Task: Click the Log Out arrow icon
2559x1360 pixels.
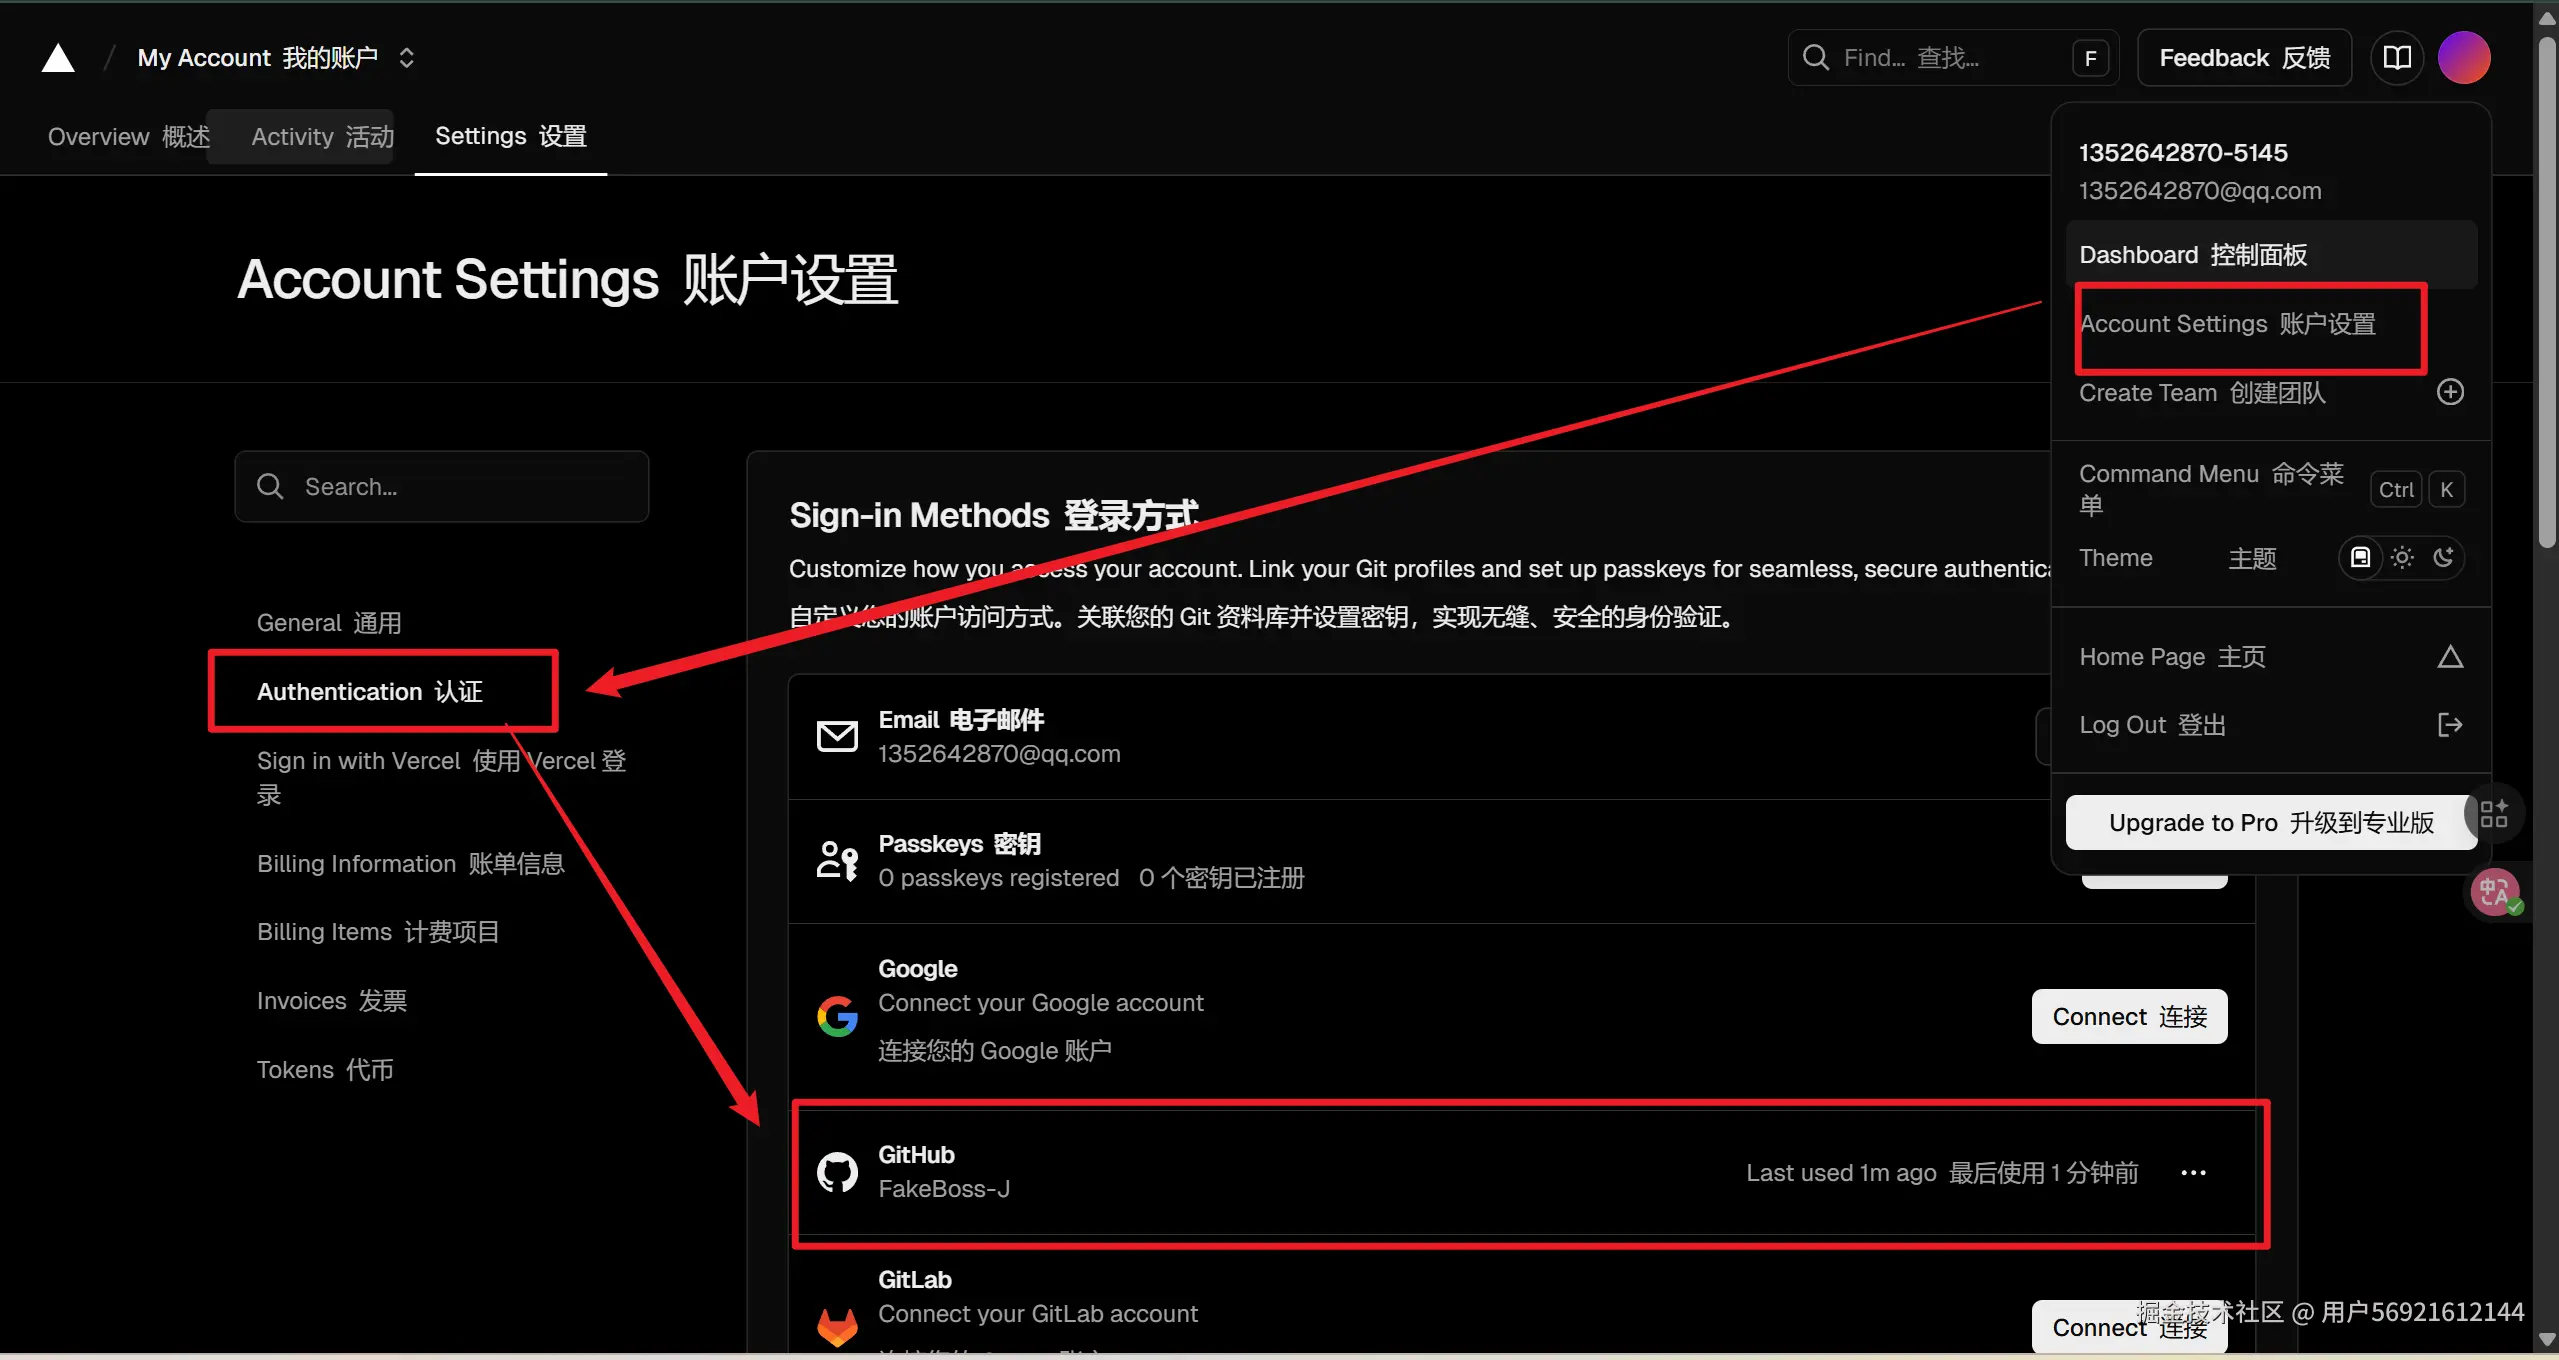Action: 2449,725
